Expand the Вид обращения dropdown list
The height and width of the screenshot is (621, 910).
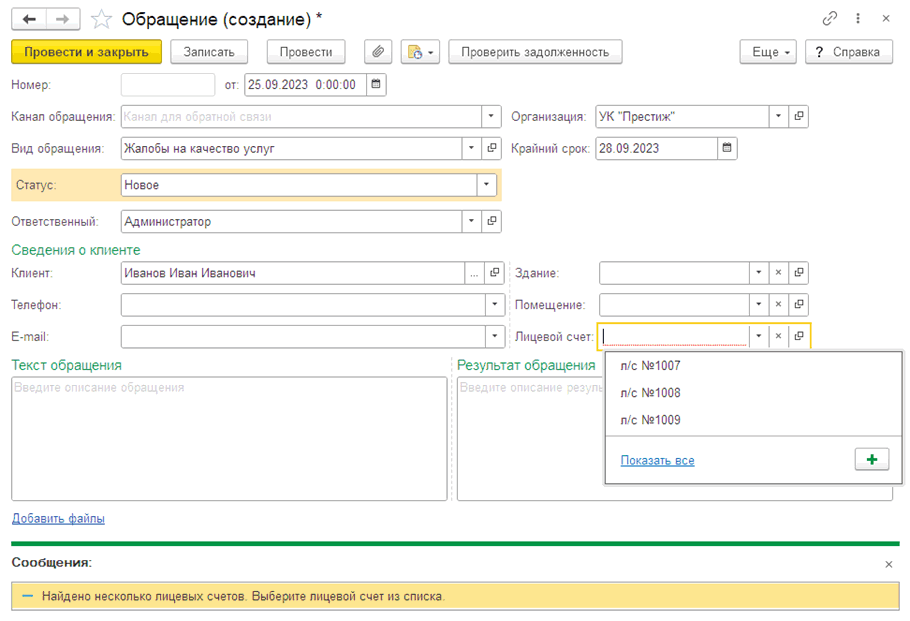click(x=471, y=149)
